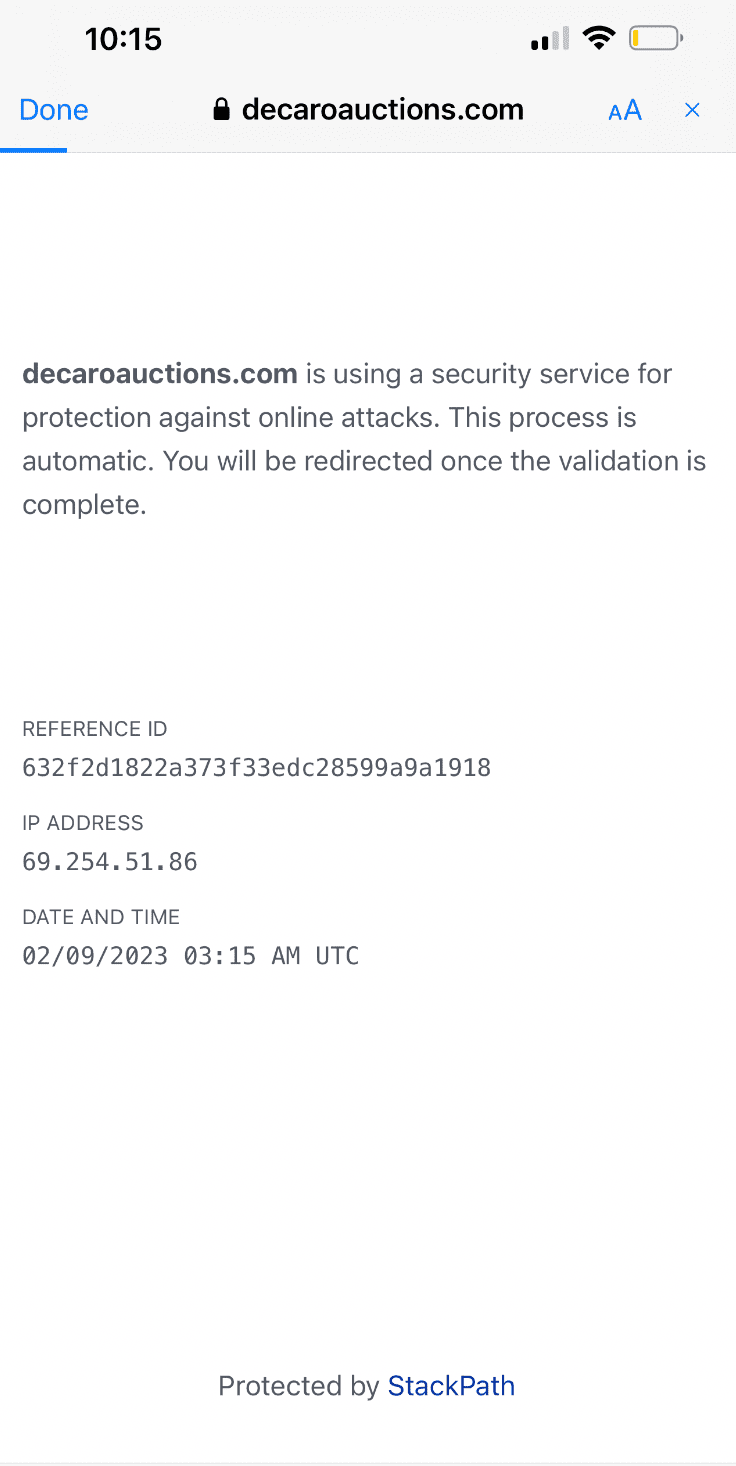Tap the security service message paragraph

[365, 439]
